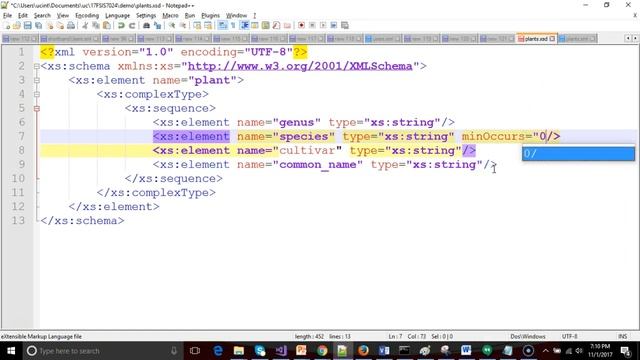Click the Windows Start button
Screen dimensions: 640x360
(x=11, y=351)
